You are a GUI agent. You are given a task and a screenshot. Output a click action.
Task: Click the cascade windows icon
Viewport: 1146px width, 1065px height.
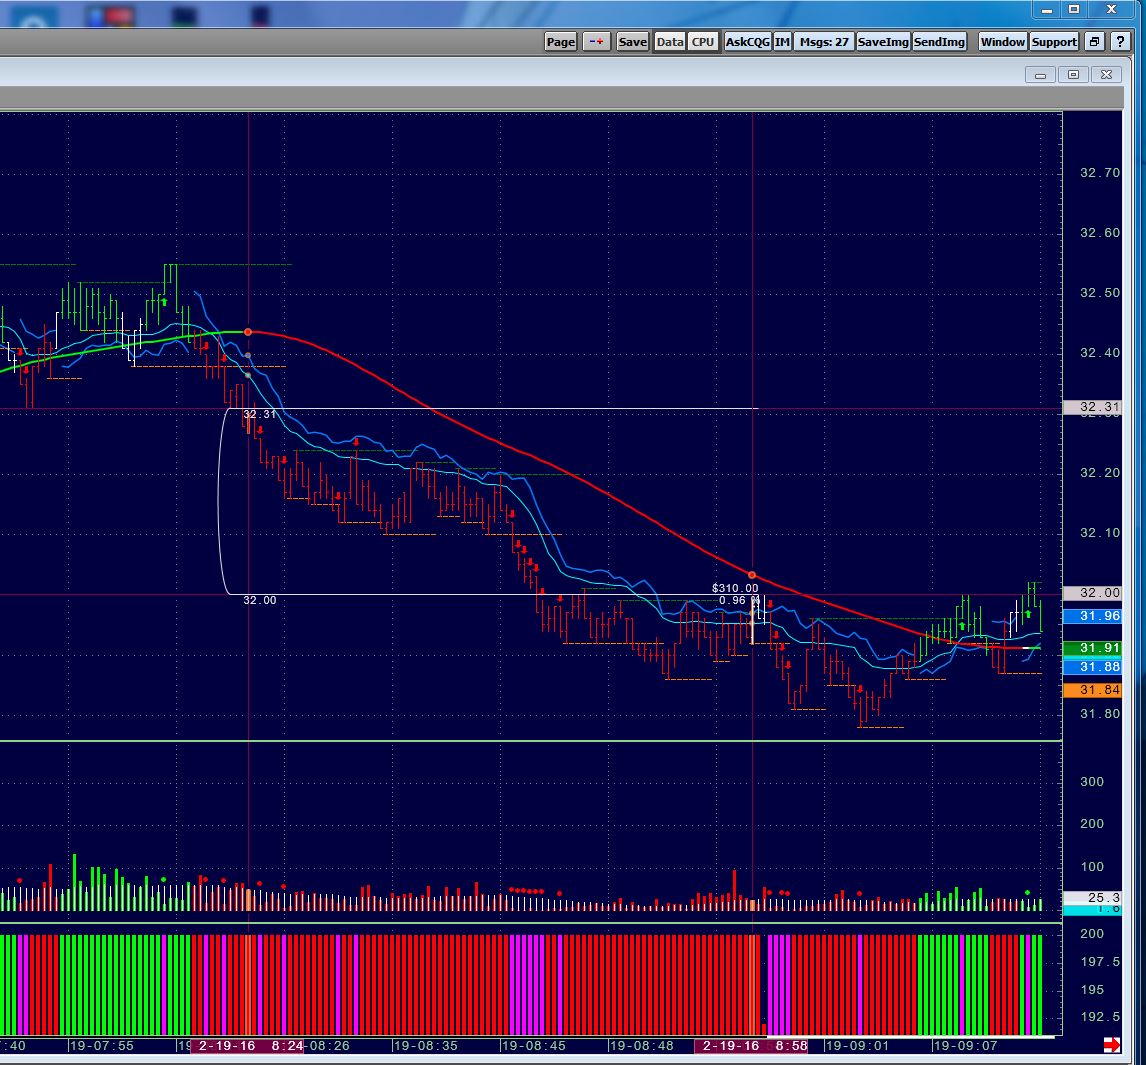click(x=1094, y=42)
